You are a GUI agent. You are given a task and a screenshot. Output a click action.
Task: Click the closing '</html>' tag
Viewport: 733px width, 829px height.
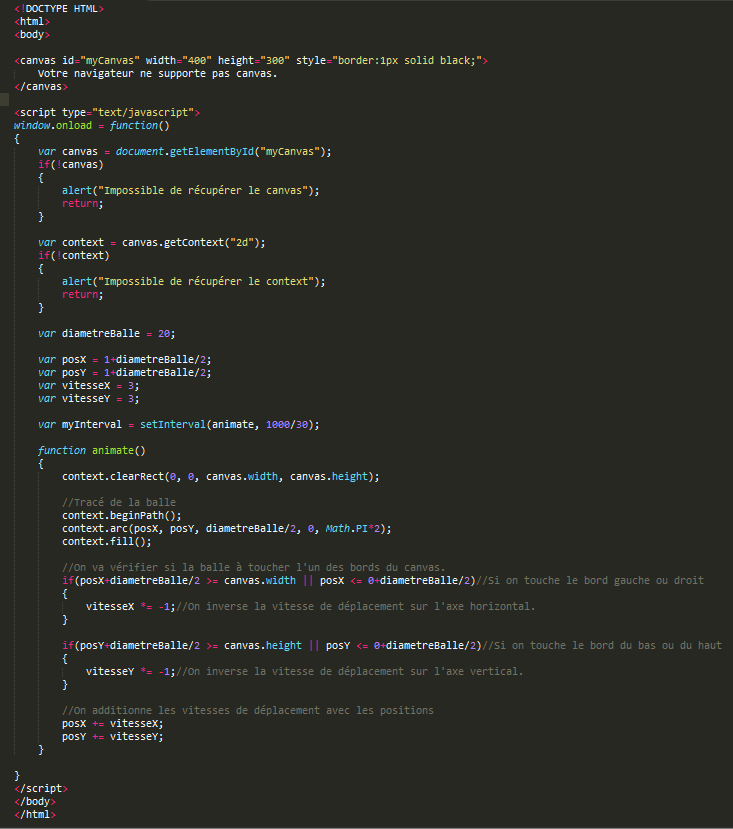pyautogui.click(x=35, y=815)
